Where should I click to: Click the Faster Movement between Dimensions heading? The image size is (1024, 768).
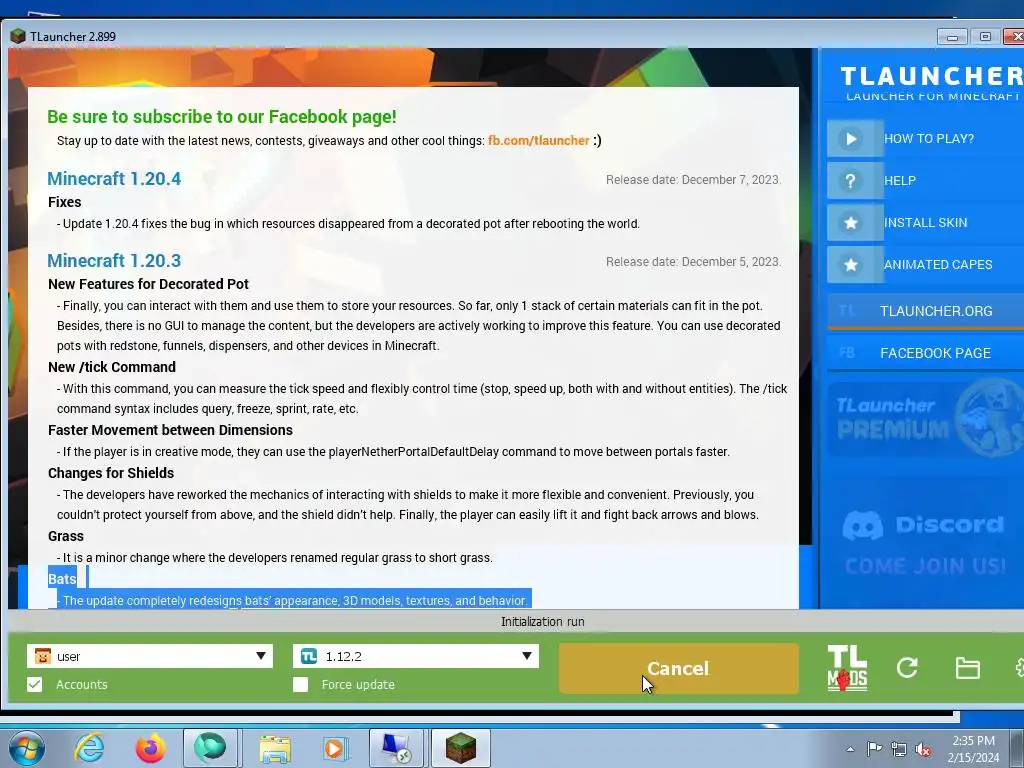click(x=170, y=430)
